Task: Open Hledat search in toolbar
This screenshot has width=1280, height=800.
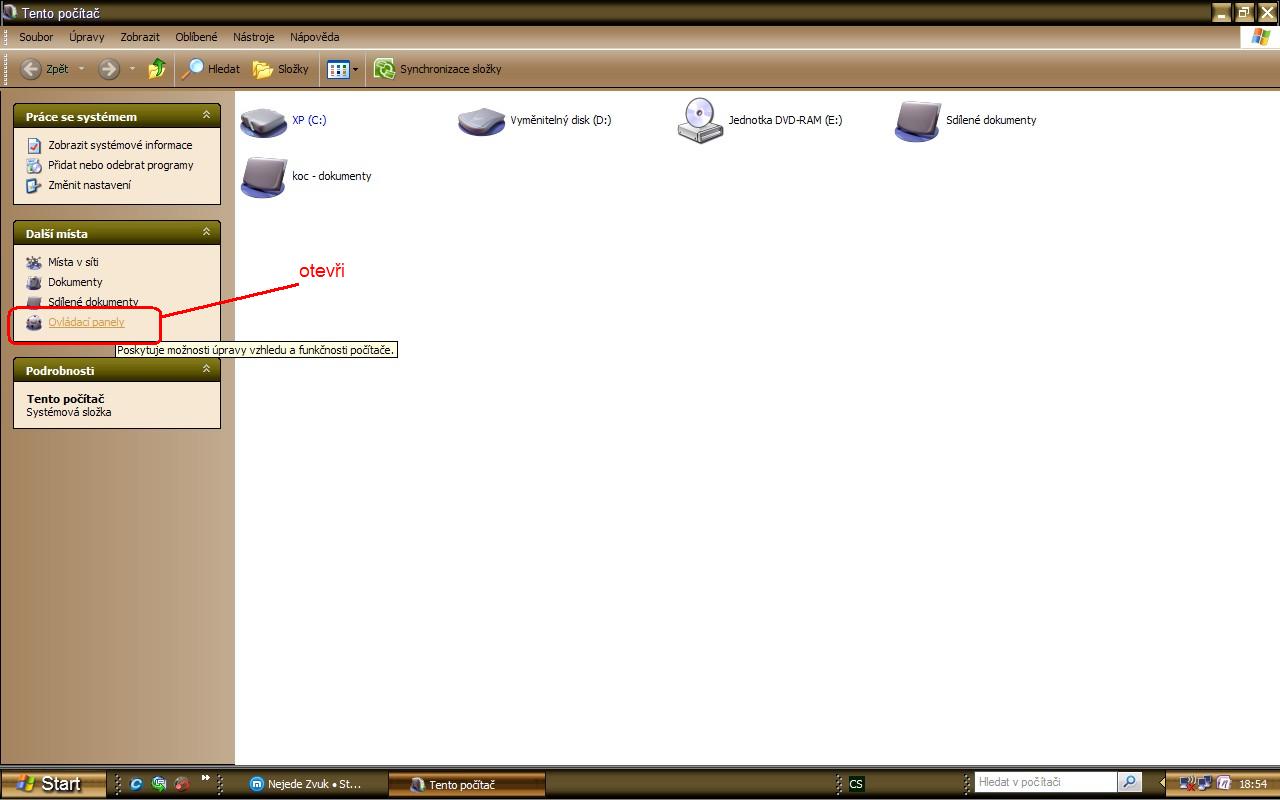Action: pos(211,69)
